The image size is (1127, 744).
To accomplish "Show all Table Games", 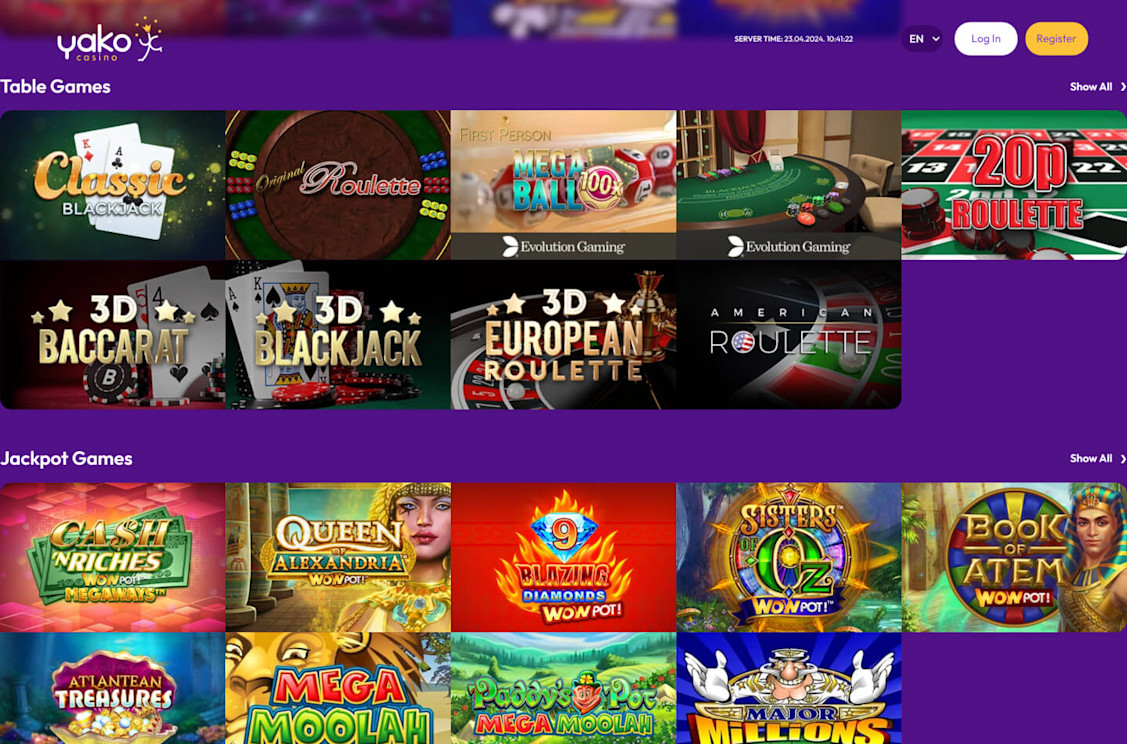I will [x=1097, y=87].
